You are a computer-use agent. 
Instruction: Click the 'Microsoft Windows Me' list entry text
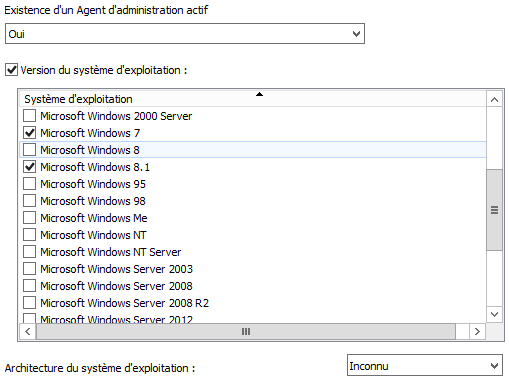(94, 218)
